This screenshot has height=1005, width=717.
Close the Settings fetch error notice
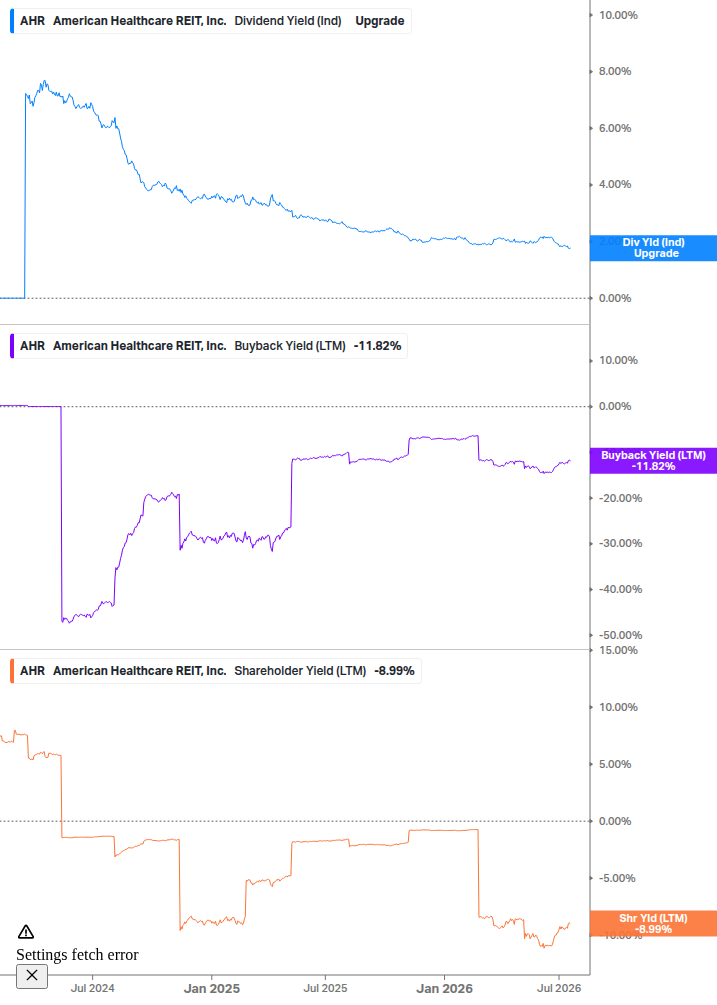pyautogui.click(x=32, y=976)
